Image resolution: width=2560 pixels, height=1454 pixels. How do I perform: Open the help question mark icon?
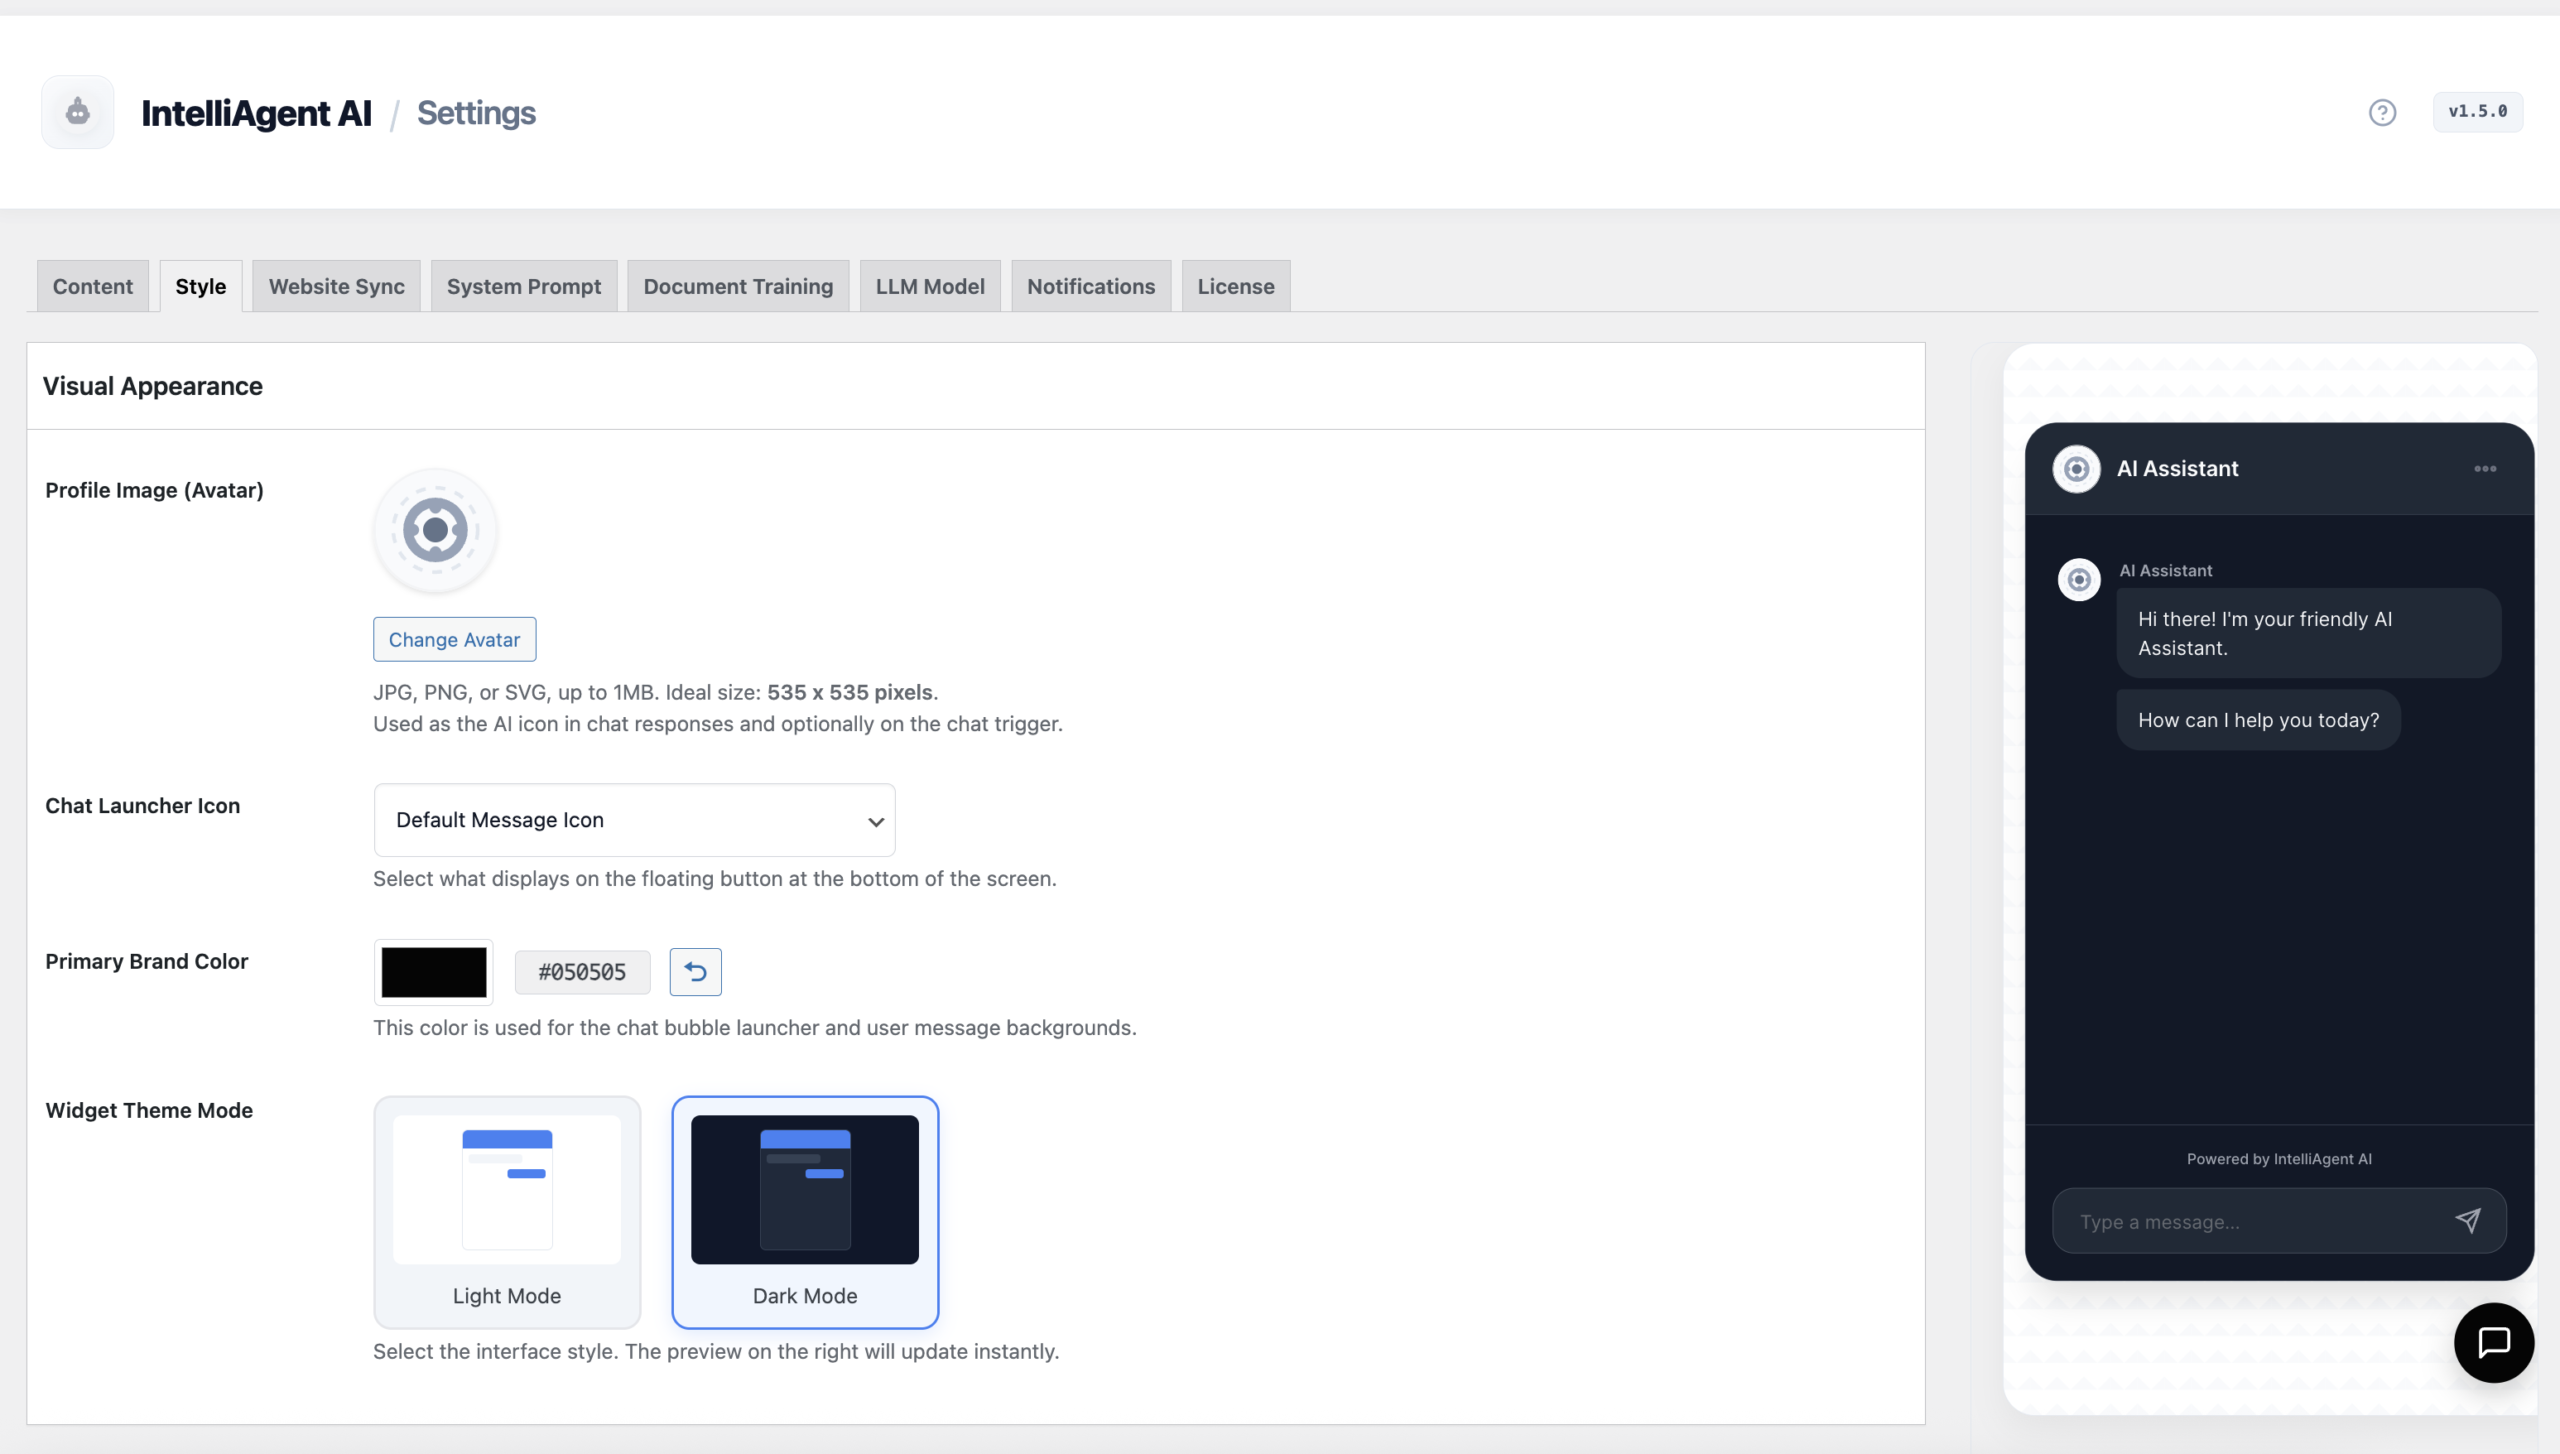pos(2382,112)
